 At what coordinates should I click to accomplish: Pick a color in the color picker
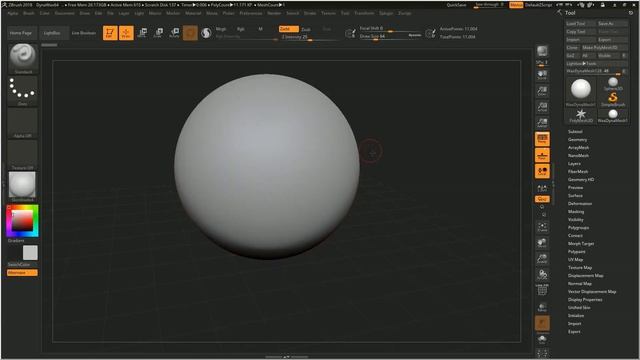[22, 221]
